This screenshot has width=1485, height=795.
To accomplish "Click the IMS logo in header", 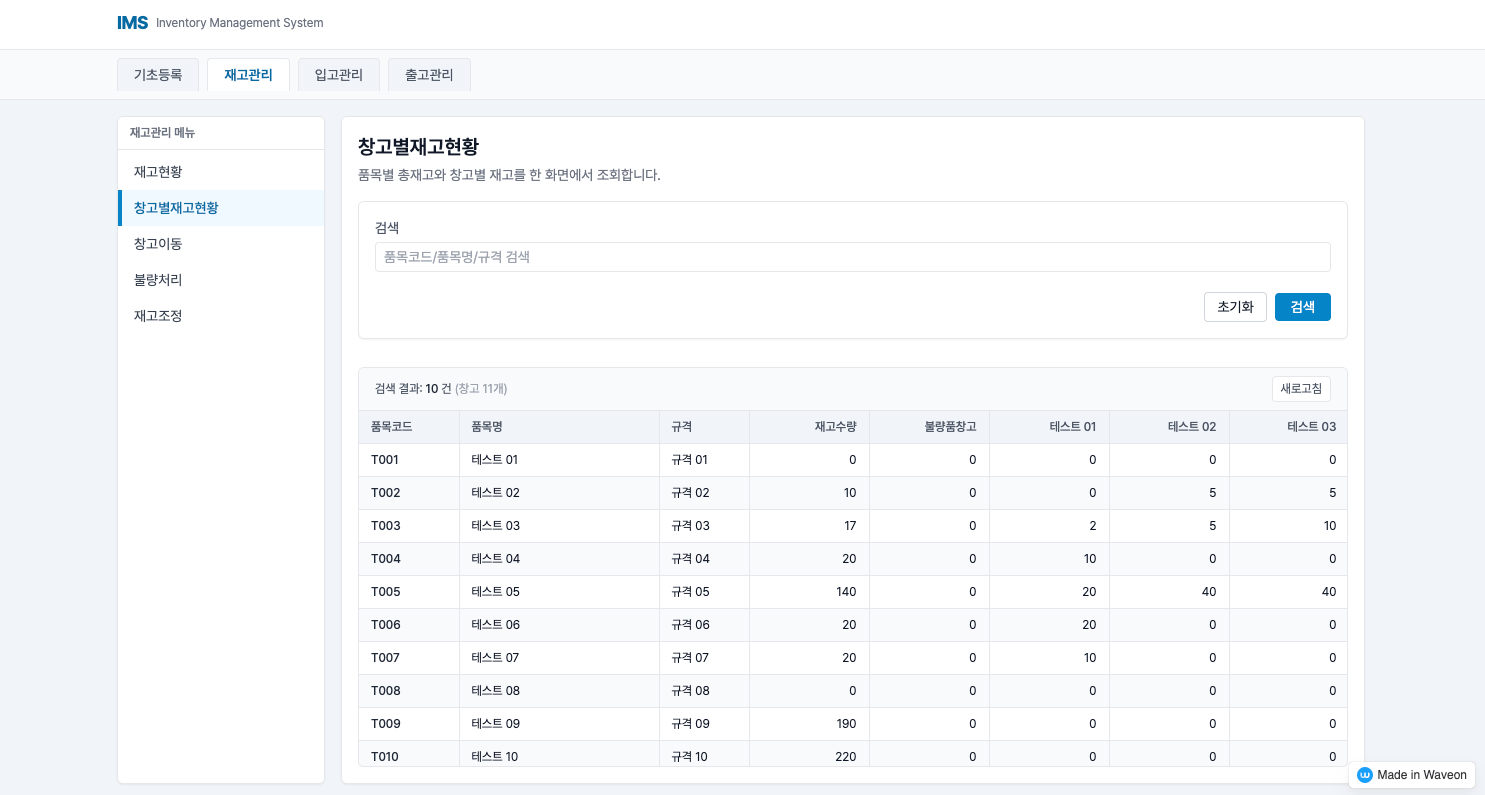I will click(133, 23).
